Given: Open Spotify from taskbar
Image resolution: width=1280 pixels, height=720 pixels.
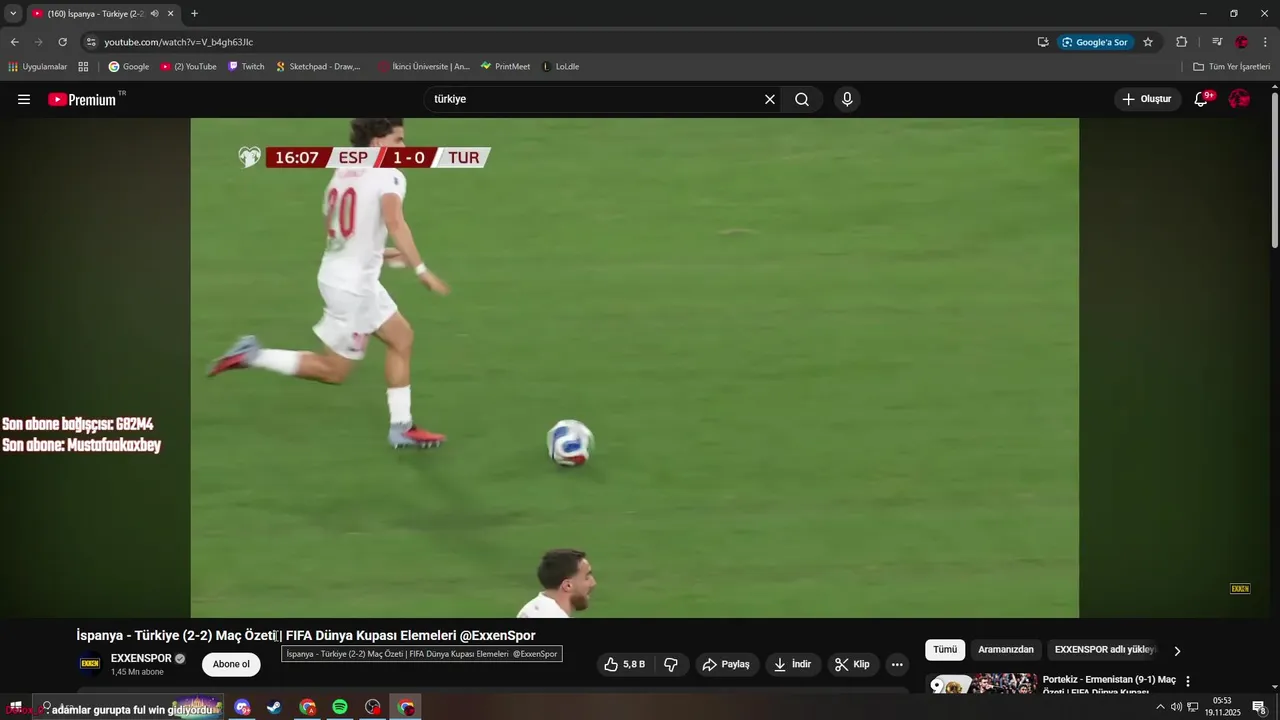Looking at the screenshot, I should pyautogui.click(x=340, y=707).
